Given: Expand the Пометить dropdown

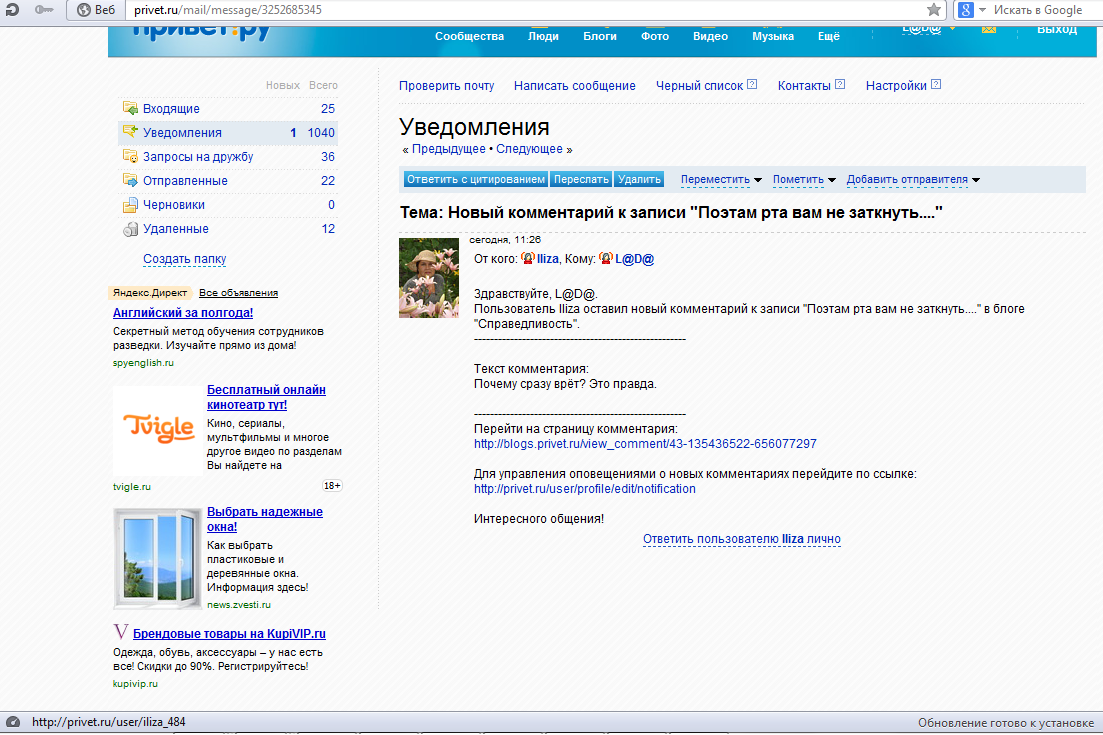Looking at the screenshot, I should click(x=804, y=179).
